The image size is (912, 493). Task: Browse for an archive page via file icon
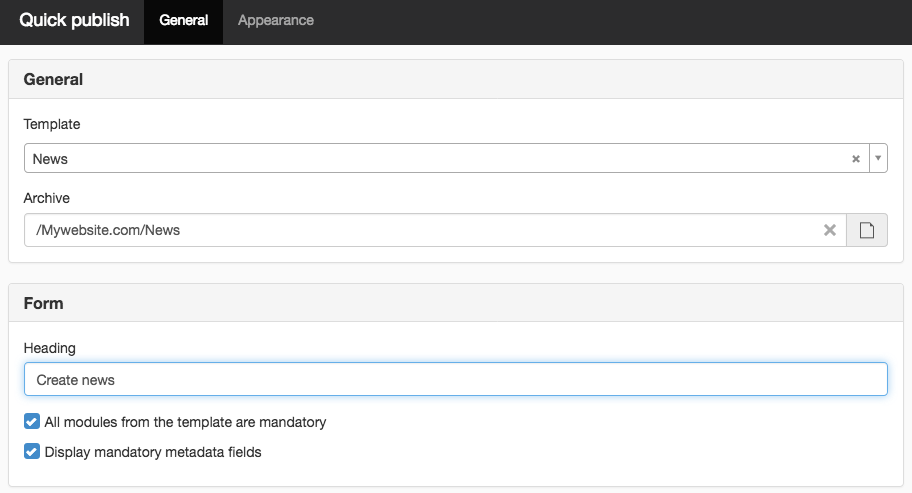pos(867,230)
